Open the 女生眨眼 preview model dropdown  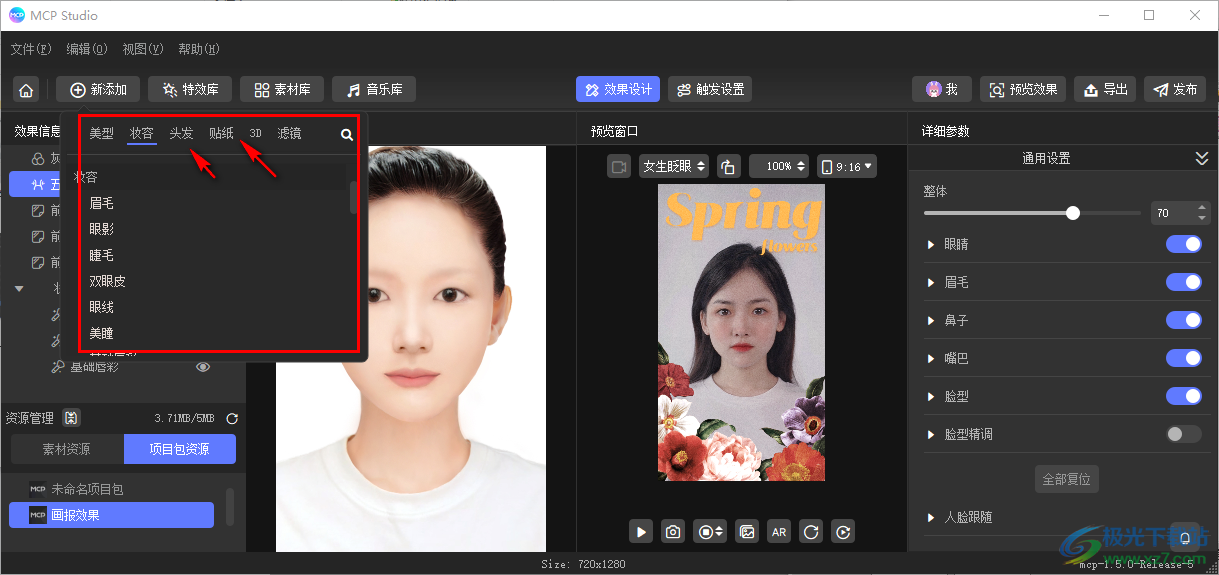click(x=673, y=167)
